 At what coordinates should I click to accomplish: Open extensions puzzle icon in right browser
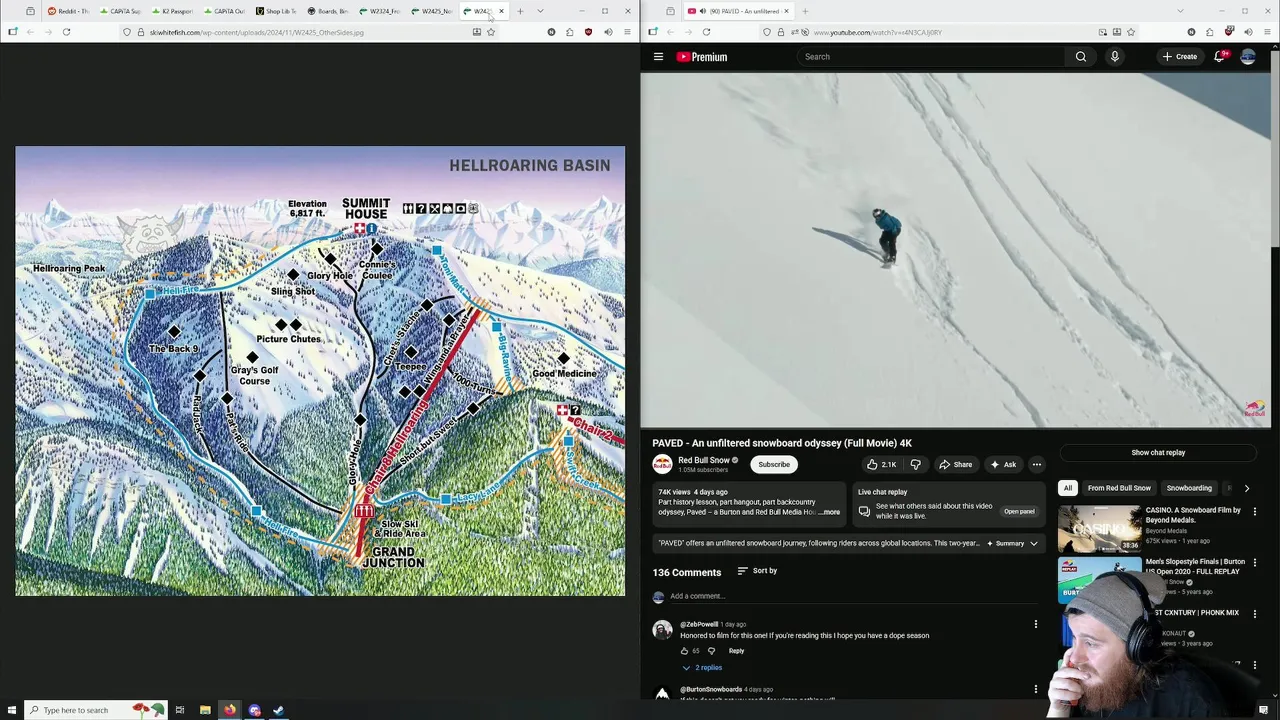pyautogui.click(x=1210, y=32)
